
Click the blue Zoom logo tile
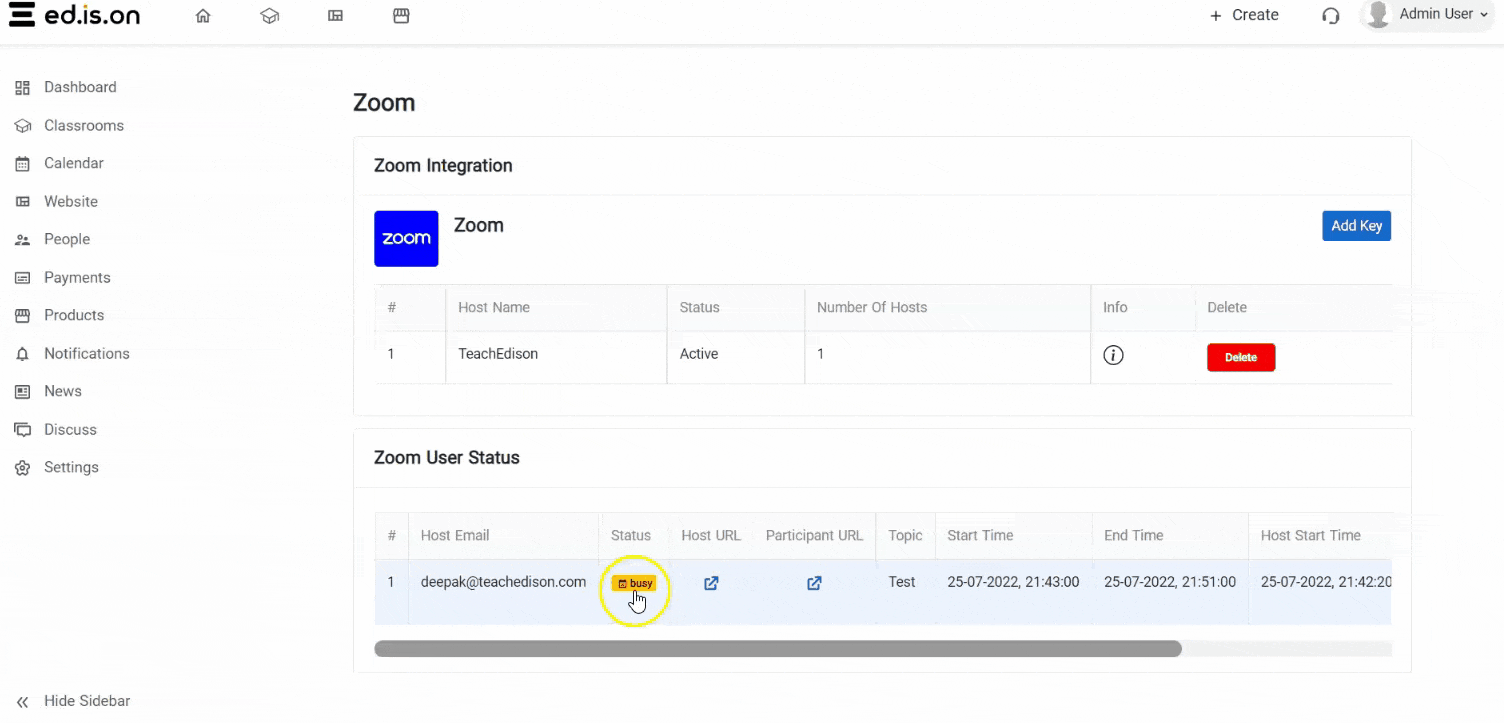pyautogui.click(x=406, y=239)
